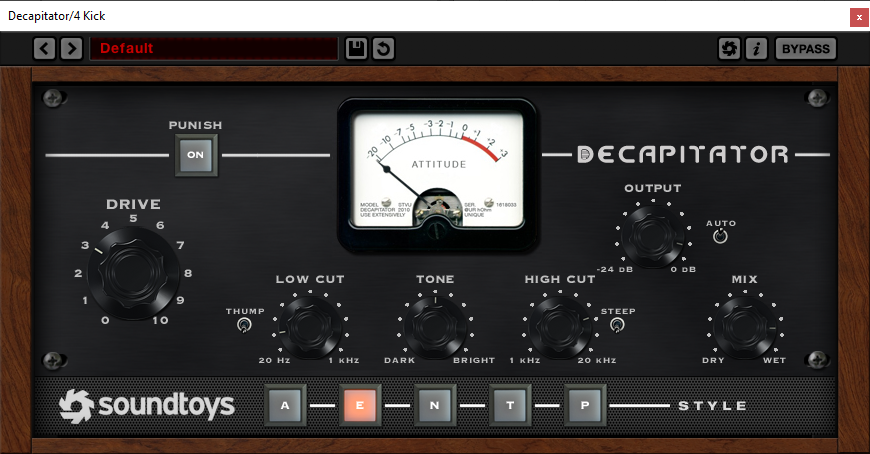The height and width of the screenshot is (454, 870).
Task: Select style N
Action: (x=435, y=405)
